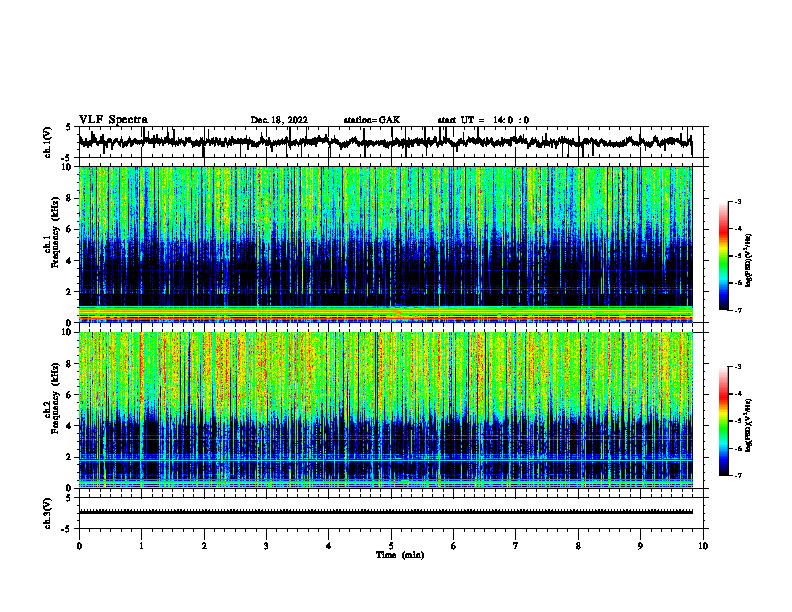
Task: Click the ch.2 spectrogram panel
Action: pos(385,410)
